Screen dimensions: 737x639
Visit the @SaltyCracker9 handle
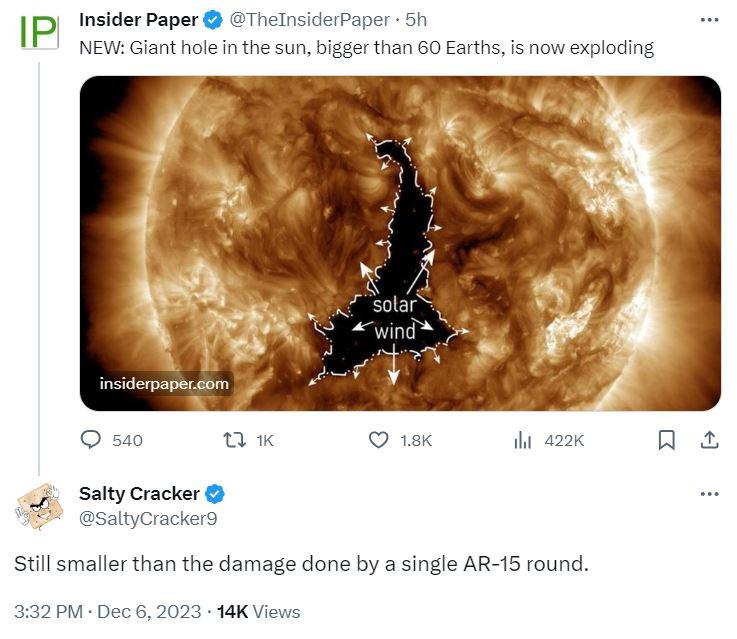click(x=148, y=519)
